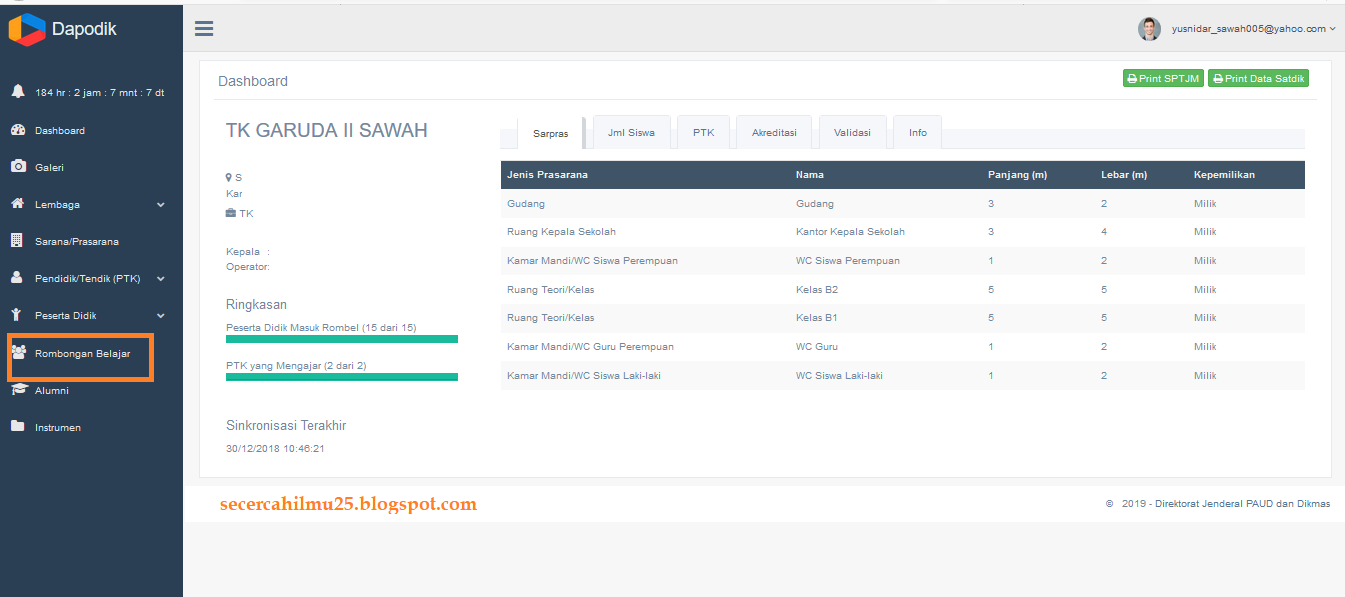Click the Kelas B1 name cell
1345x597 pixels.
coord(816,318)
